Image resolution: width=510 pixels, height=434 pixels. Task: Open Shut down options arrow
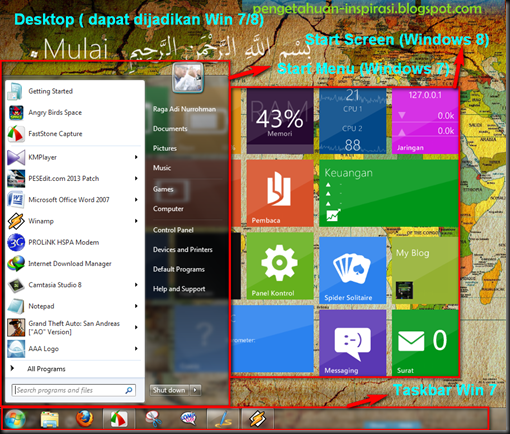[x=196, y=390]
